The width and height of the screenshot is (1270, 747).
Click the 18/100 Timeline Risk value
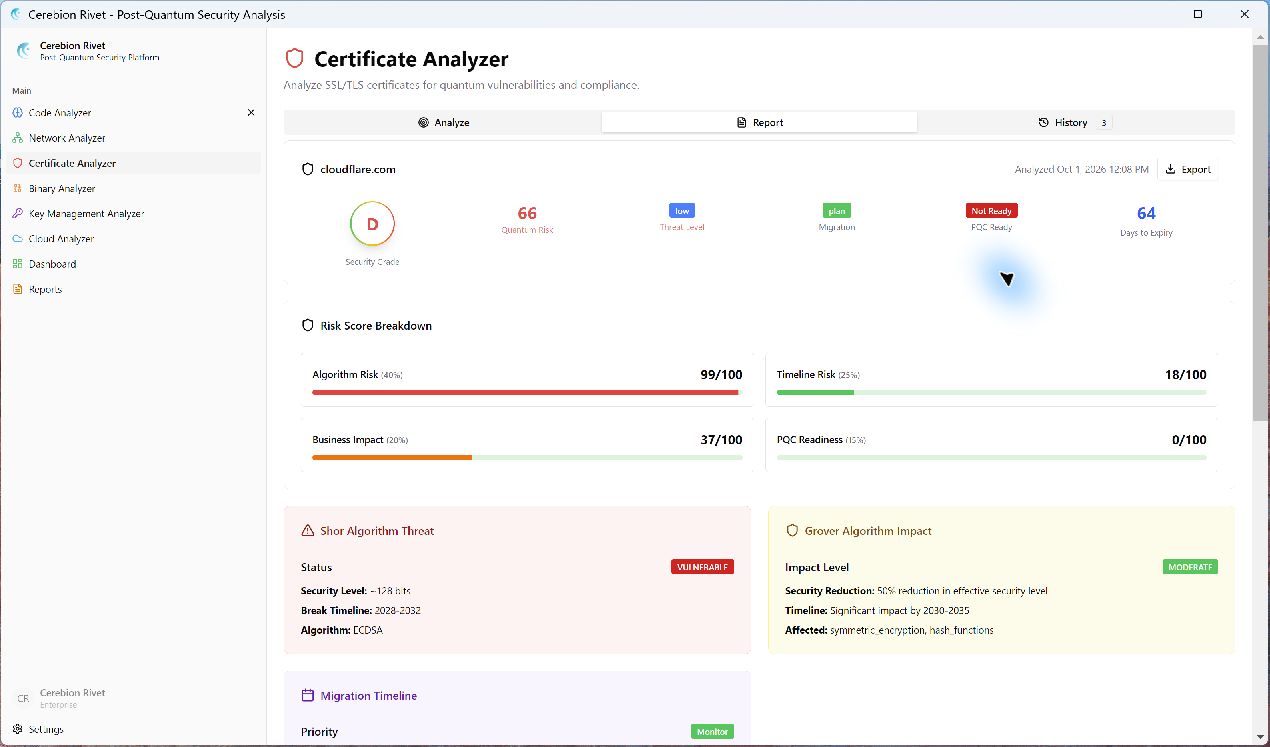coord(1186,375)
